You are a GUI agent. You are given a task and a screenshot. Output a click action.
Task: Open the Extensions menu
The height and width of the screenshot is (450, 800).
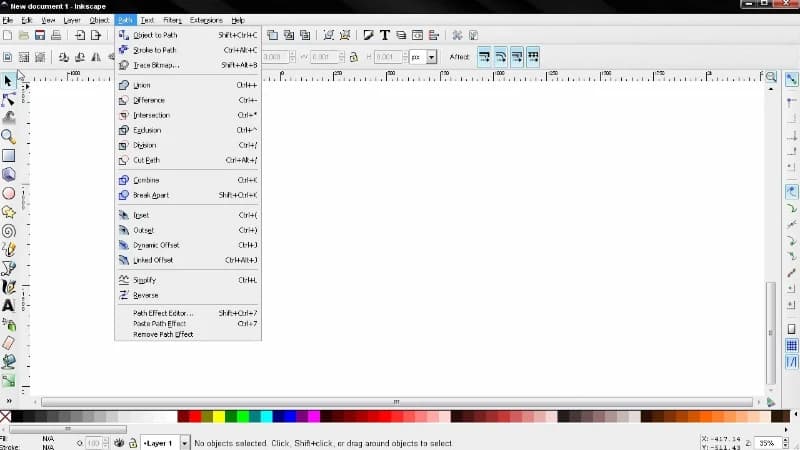coord(206,20)
